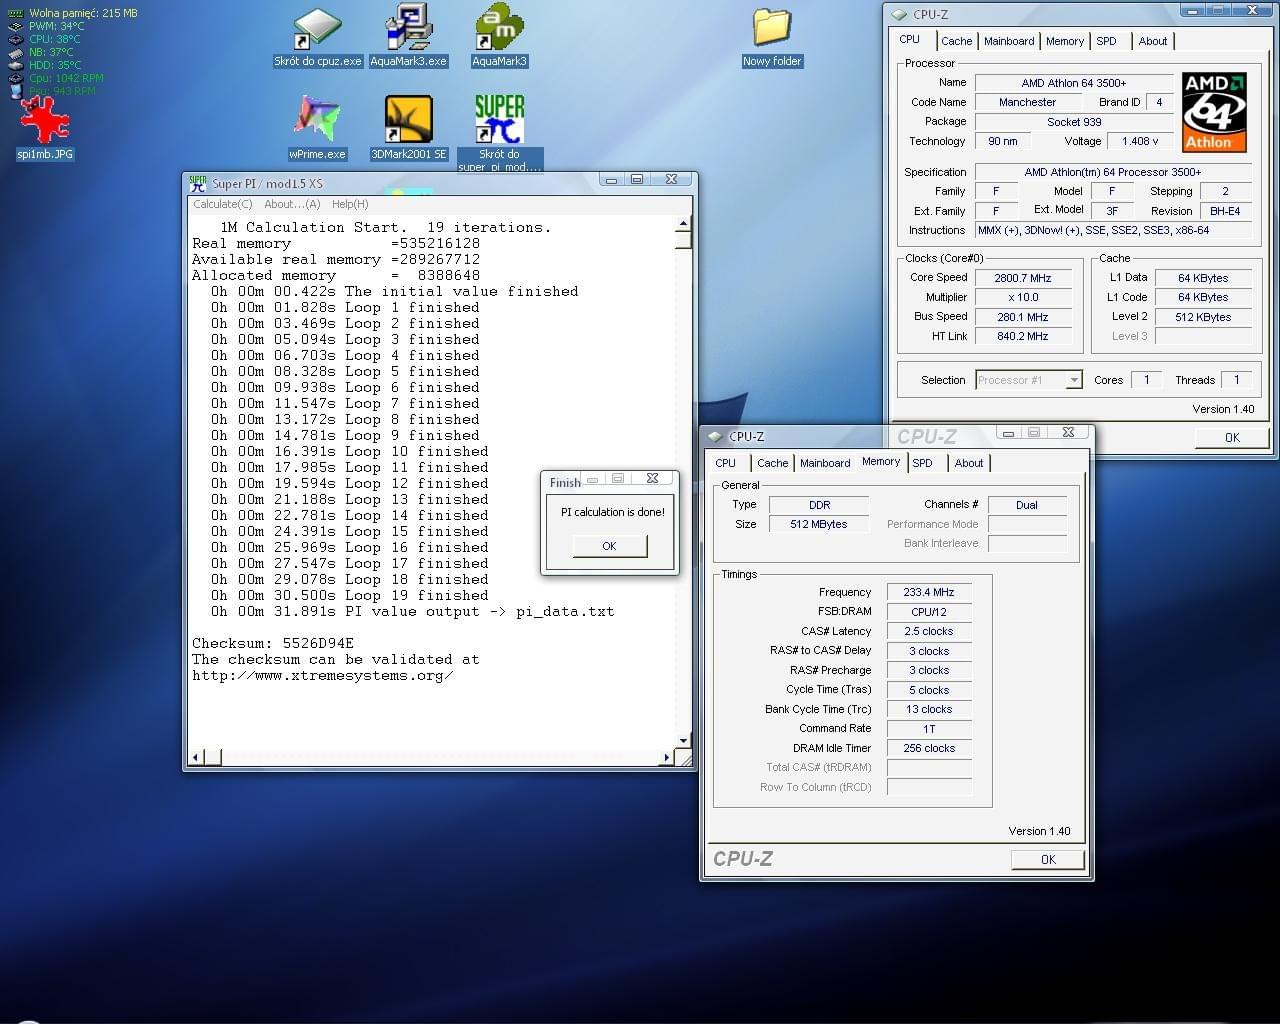Select SPD tab in front CPU-Z Memory window
Screen dimensions: 1280x1024
[x=922, y=463]
